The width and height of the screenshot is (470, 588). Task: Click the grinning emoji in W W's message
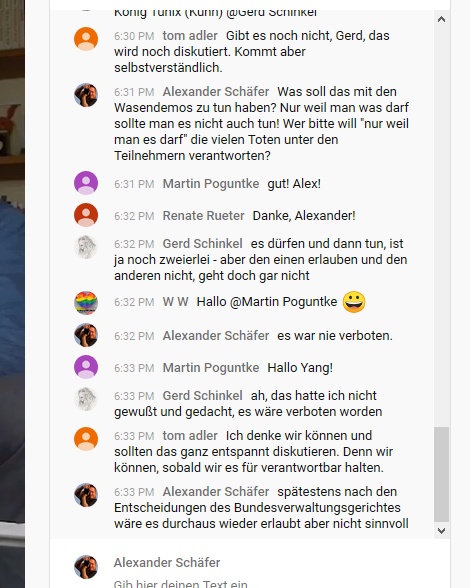click(354, 302)
